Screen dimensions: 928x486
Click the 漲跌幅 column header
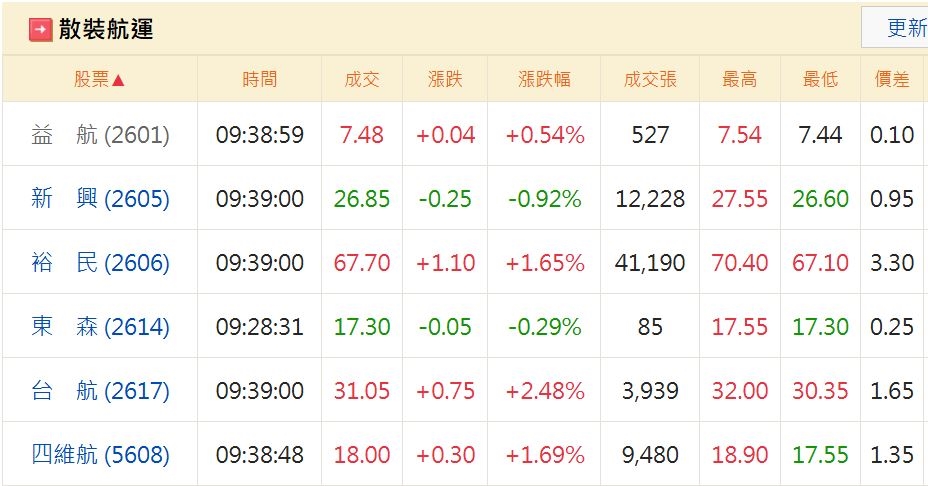click(544, 80)
